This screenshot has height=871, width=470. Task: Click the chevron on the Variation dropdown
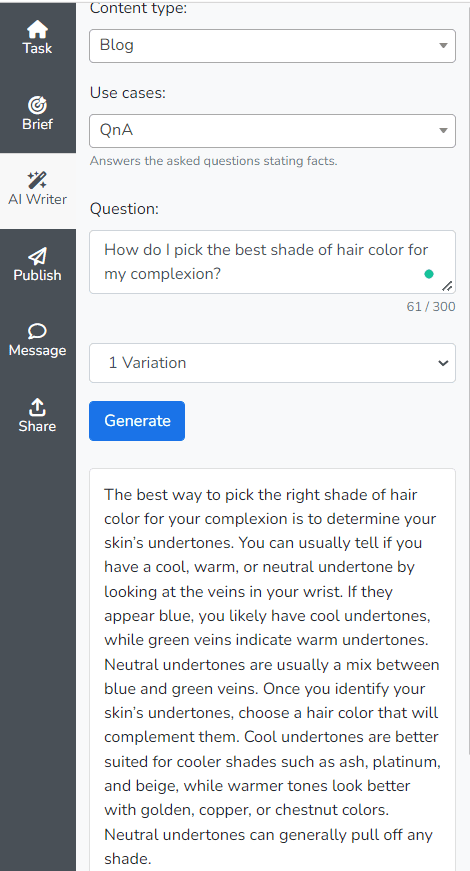click(443, 363)
